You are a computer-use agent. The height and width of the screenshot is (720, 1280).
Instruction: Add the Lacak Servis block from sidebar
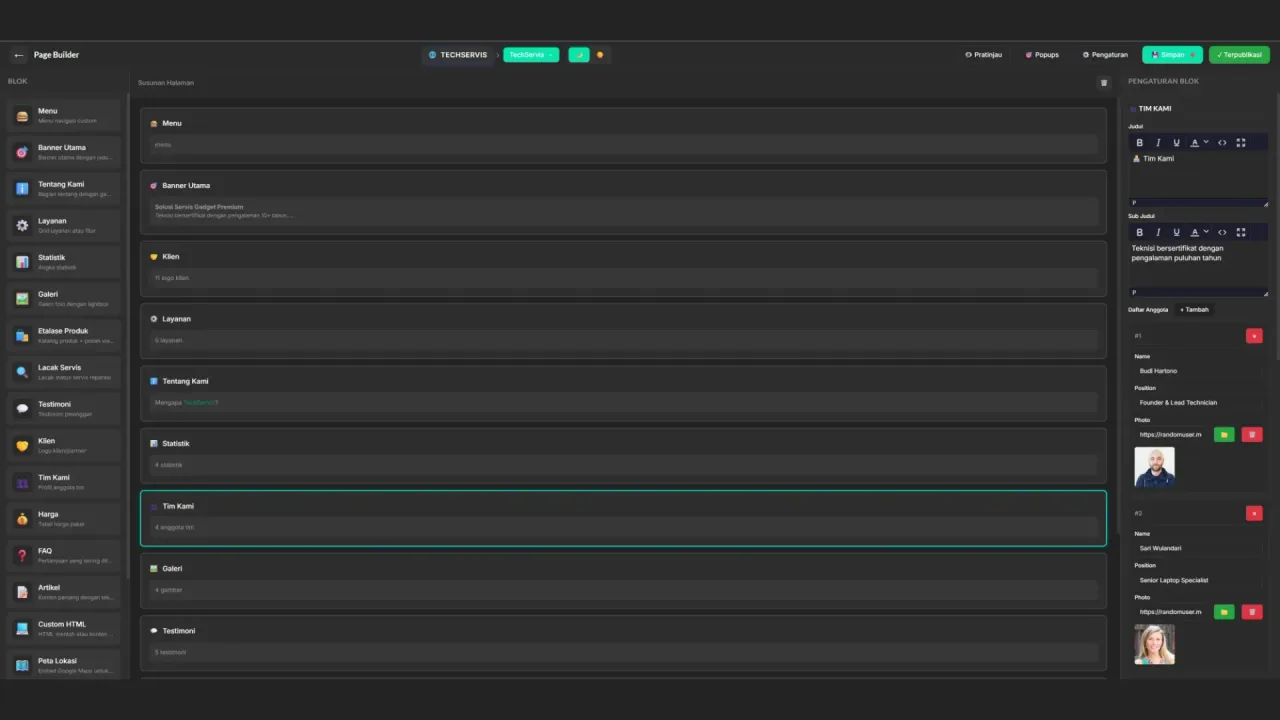click(64, 372)
